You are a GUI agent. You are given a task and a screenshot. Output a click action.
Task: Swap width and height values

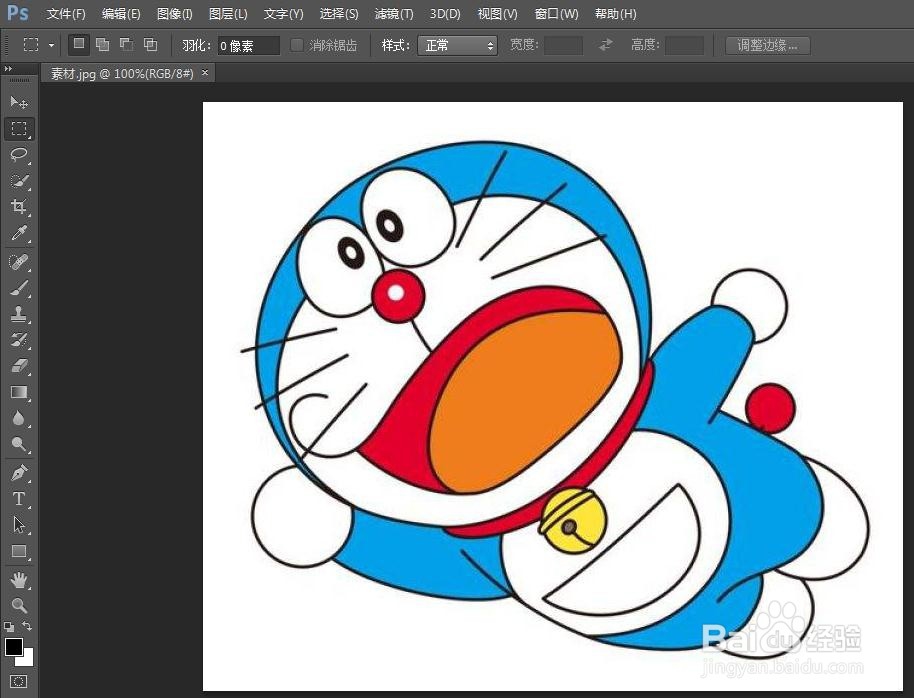[606, 45]
